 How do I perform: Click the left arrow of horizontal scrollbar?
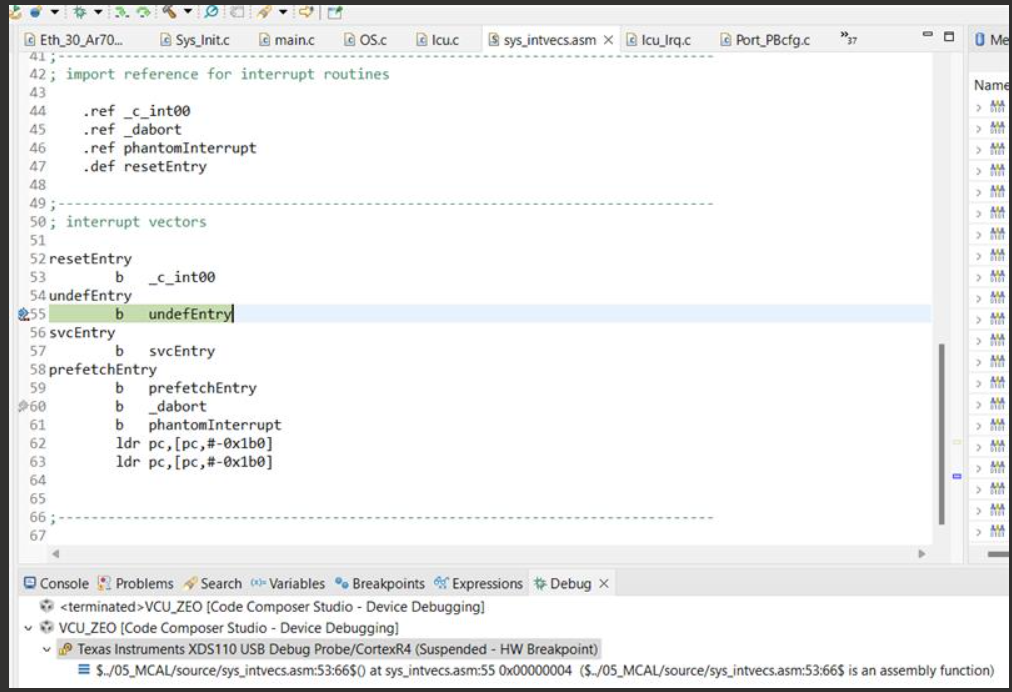coord(56,553)
